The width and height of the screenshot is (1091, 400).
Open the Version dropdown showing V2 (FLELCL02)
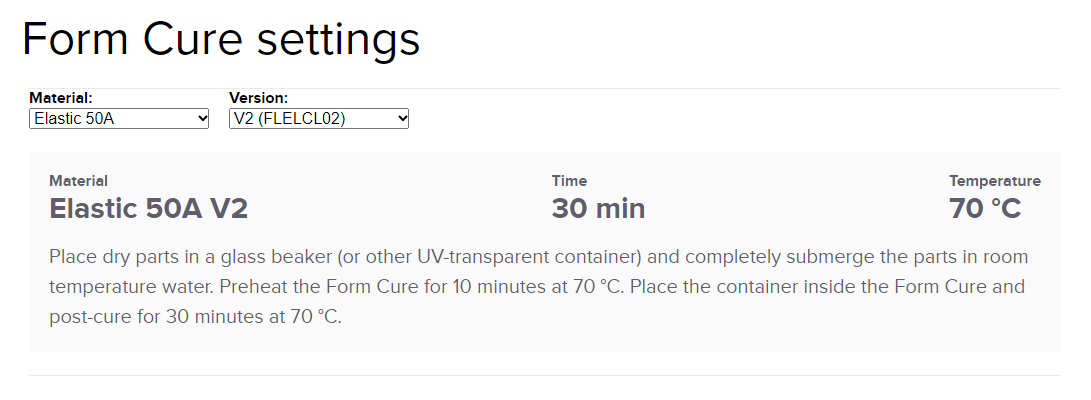tap(318, 119)
